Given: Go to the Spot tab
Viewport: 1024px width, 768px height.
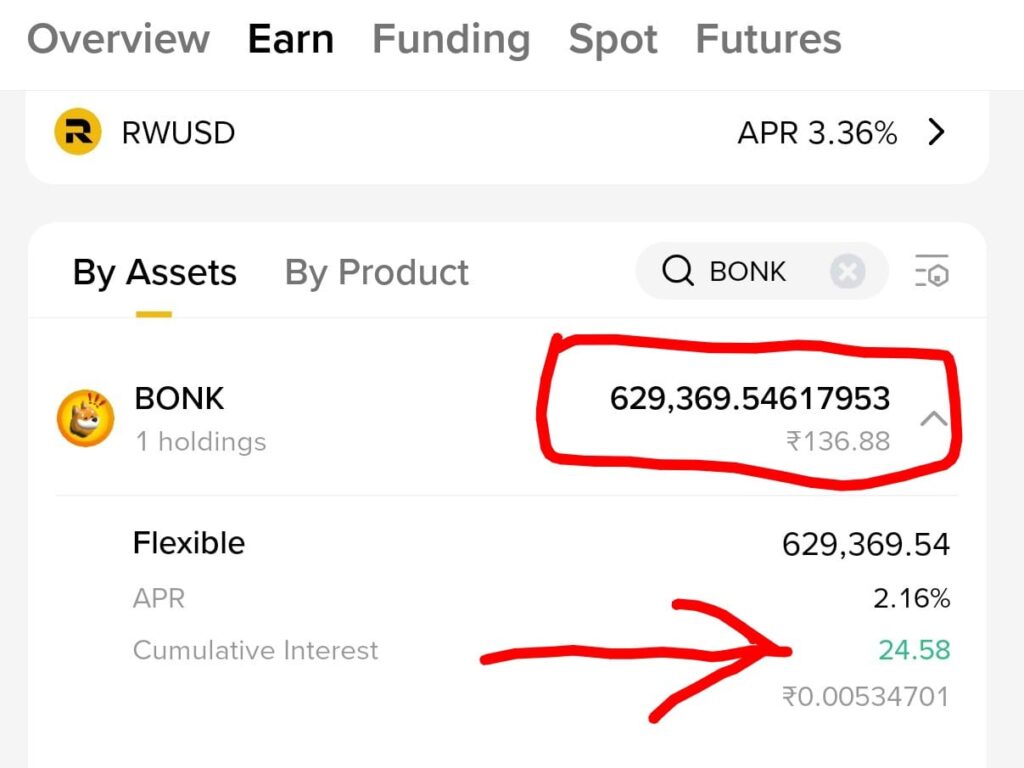Looking at the screenshot, I should pyautogui.click(x=613, y=40).
